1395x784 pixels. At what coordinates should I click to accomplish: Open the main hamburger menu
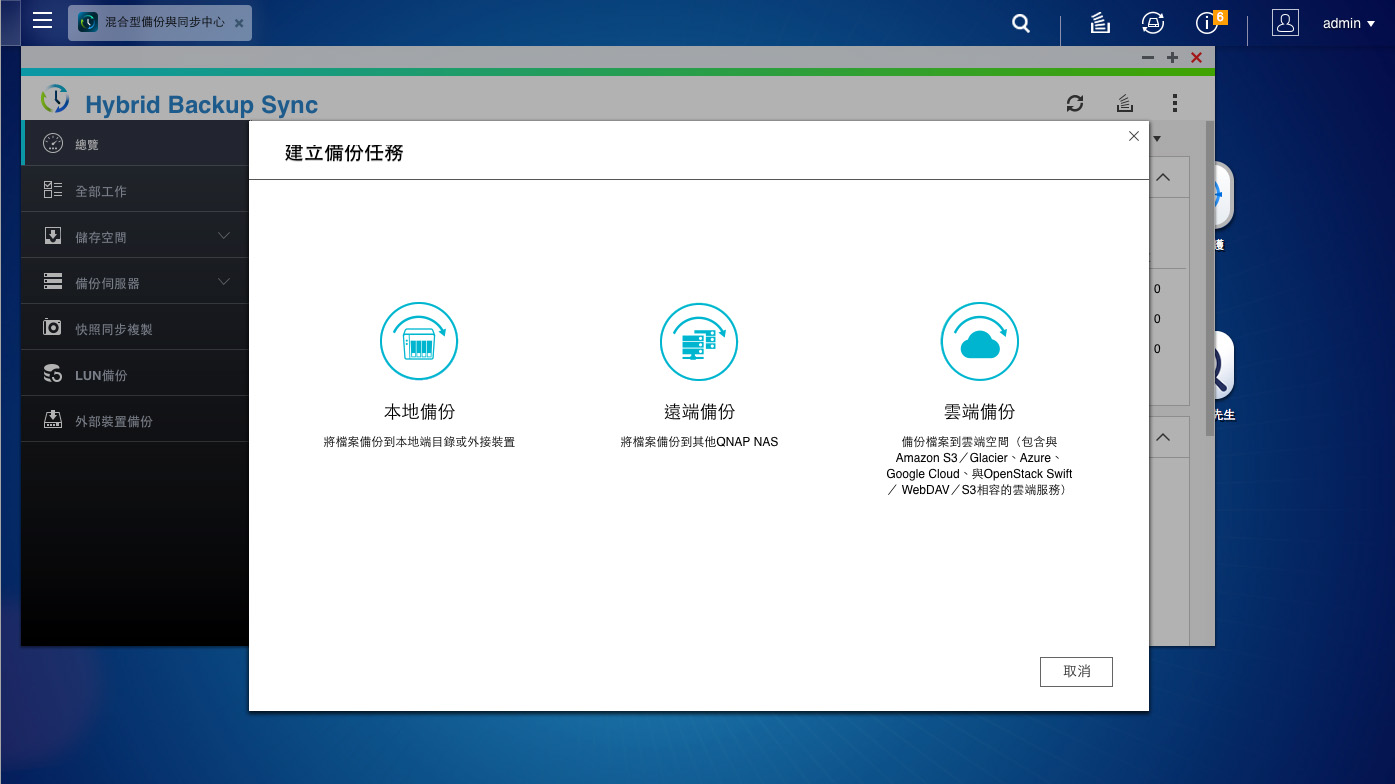coord(42,21)
